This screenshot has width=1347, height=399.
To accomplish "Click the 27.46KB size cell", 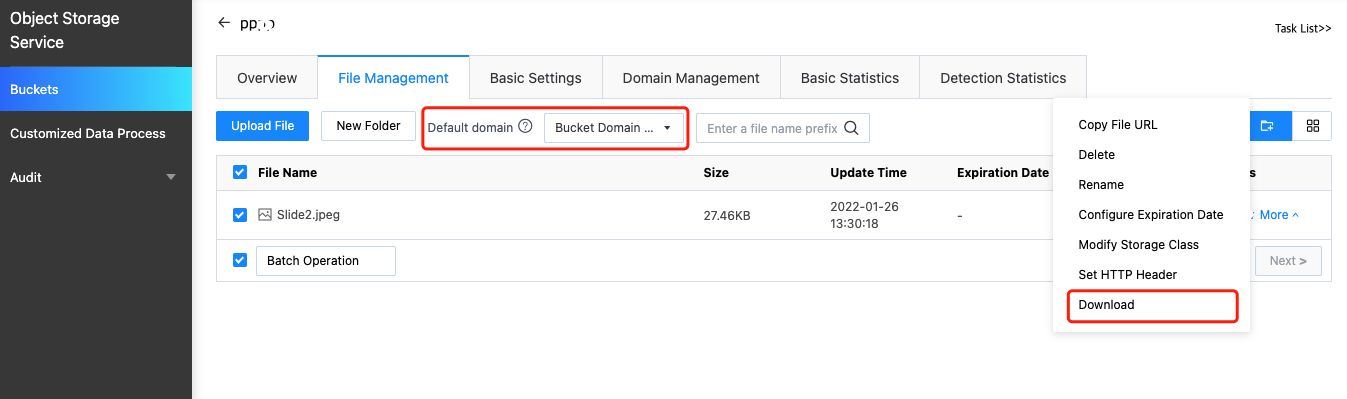I will [727, 215].
